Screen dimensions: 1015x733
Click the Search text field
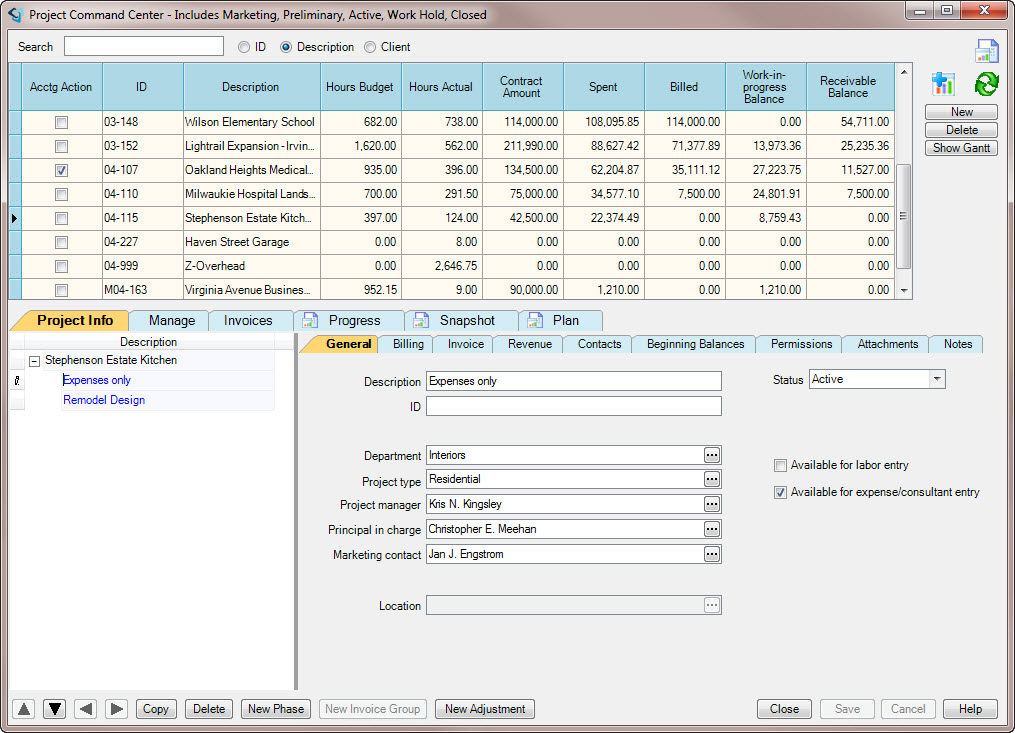tap(144, 47)
